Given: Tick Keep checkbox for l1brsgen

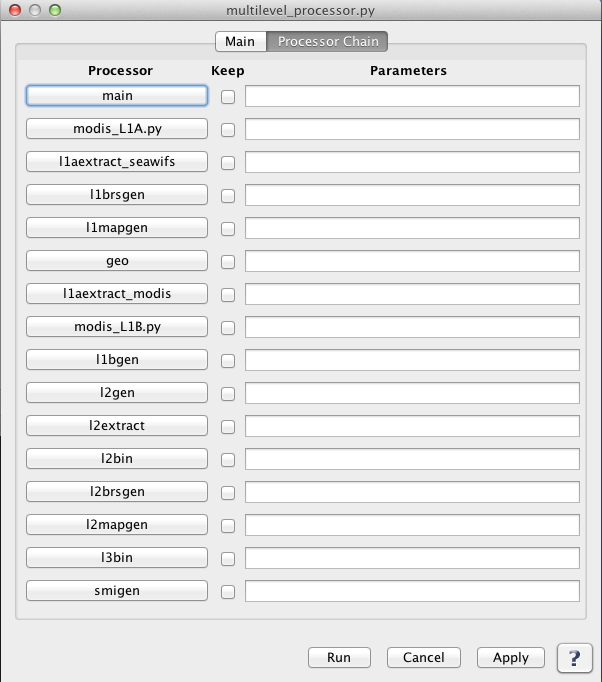Looking at the screenshot, I should click(228, 196).
